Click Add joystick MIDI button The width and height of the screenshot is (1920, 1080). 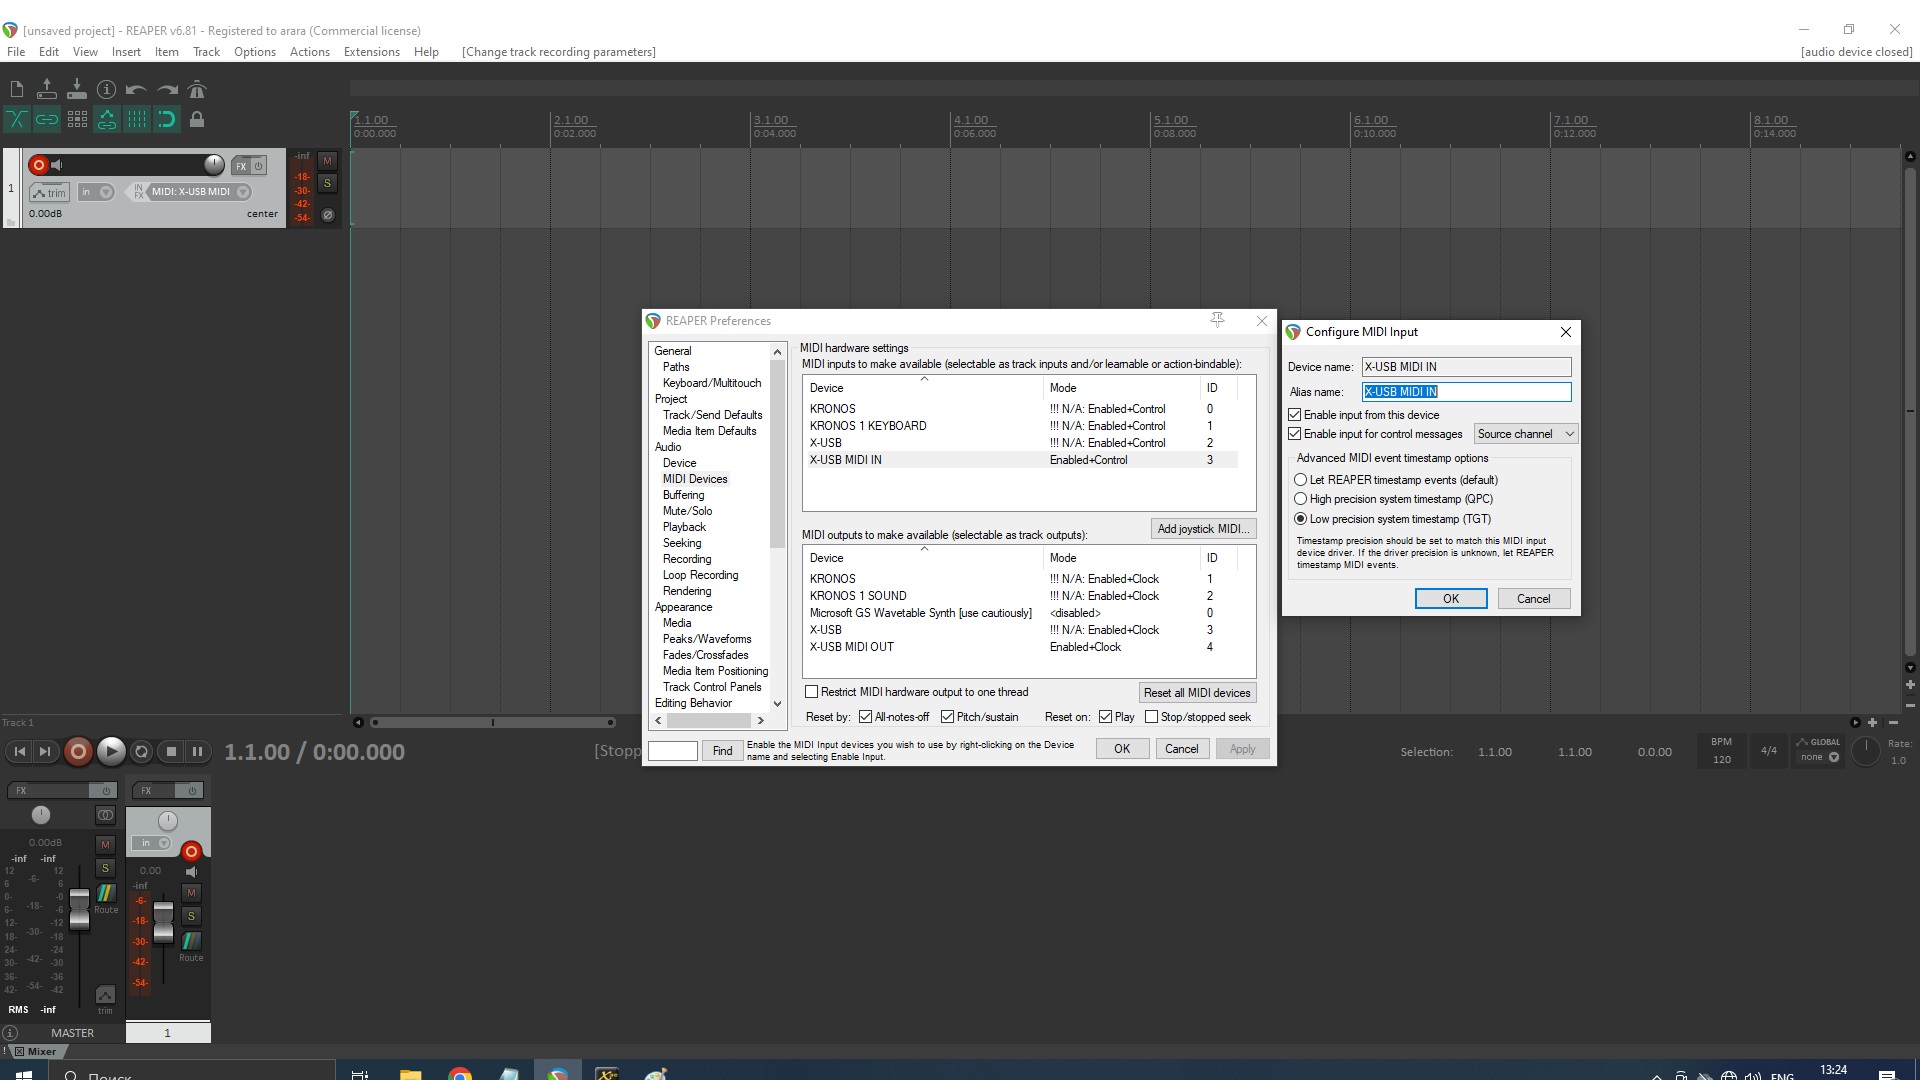click(x=1203, y=529)
